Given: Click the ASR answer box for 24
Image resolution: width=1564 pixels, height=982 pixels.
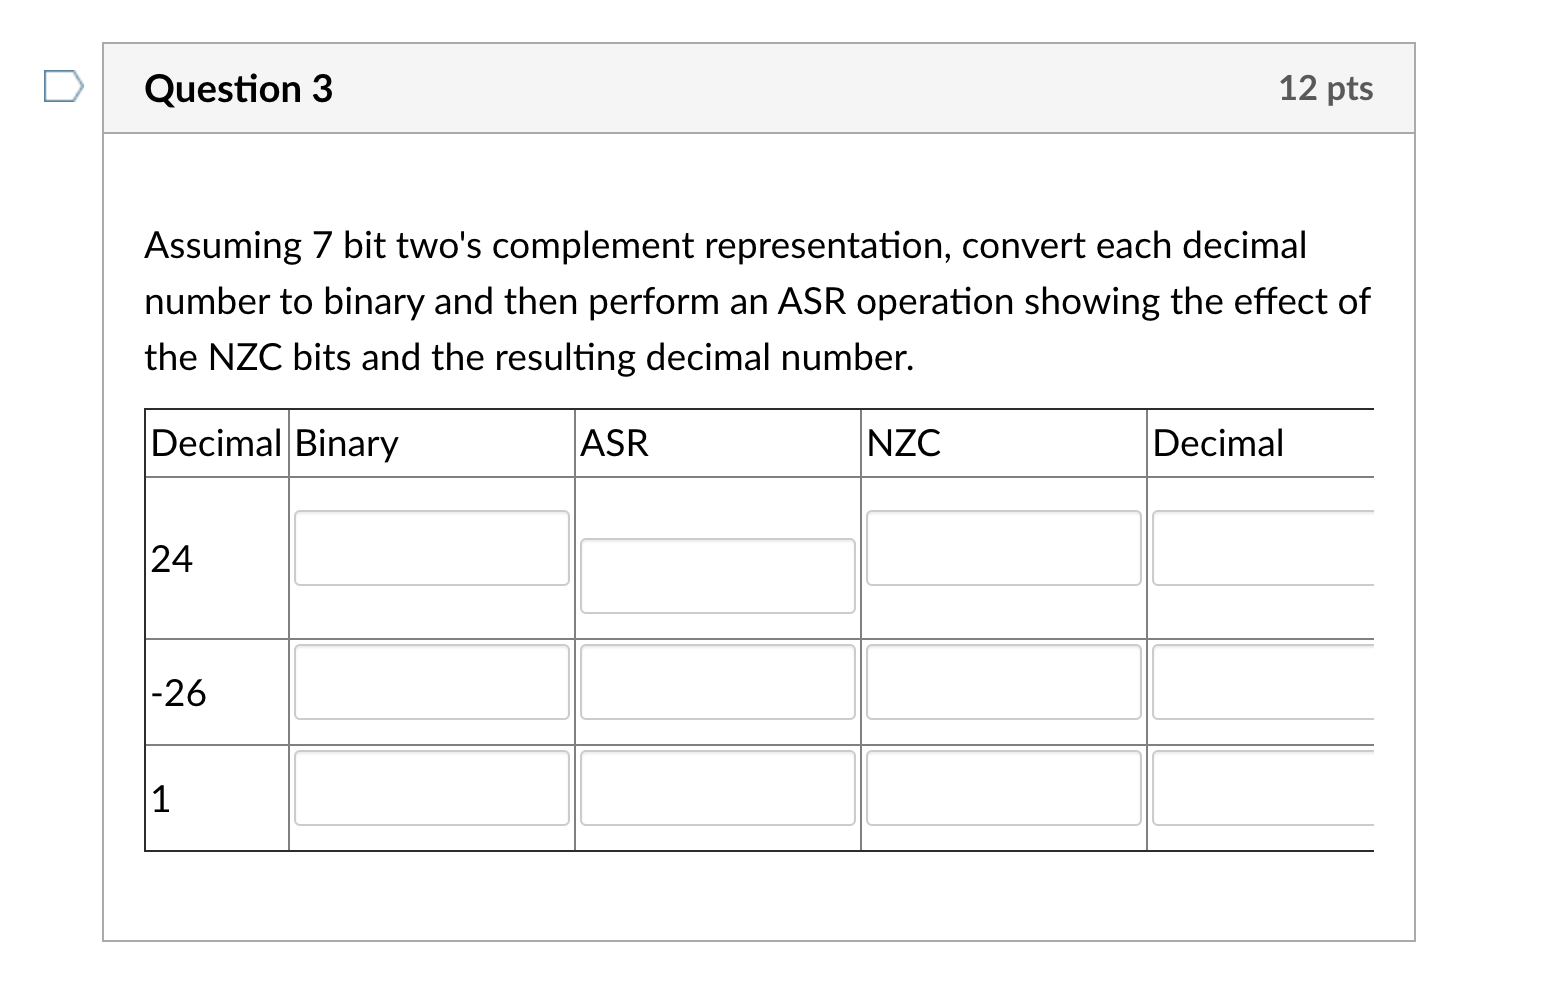Looking at the screenshot, I should tap(717, 576).
